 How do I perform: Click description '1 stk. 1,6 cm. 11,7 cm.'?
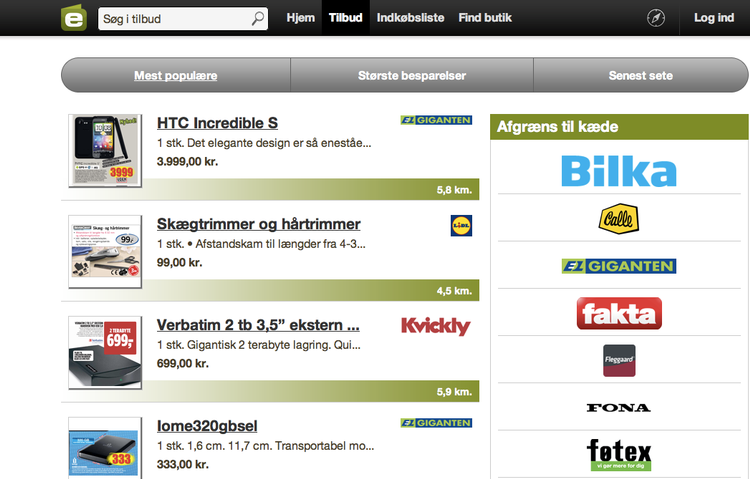click(x=265, y=446)
